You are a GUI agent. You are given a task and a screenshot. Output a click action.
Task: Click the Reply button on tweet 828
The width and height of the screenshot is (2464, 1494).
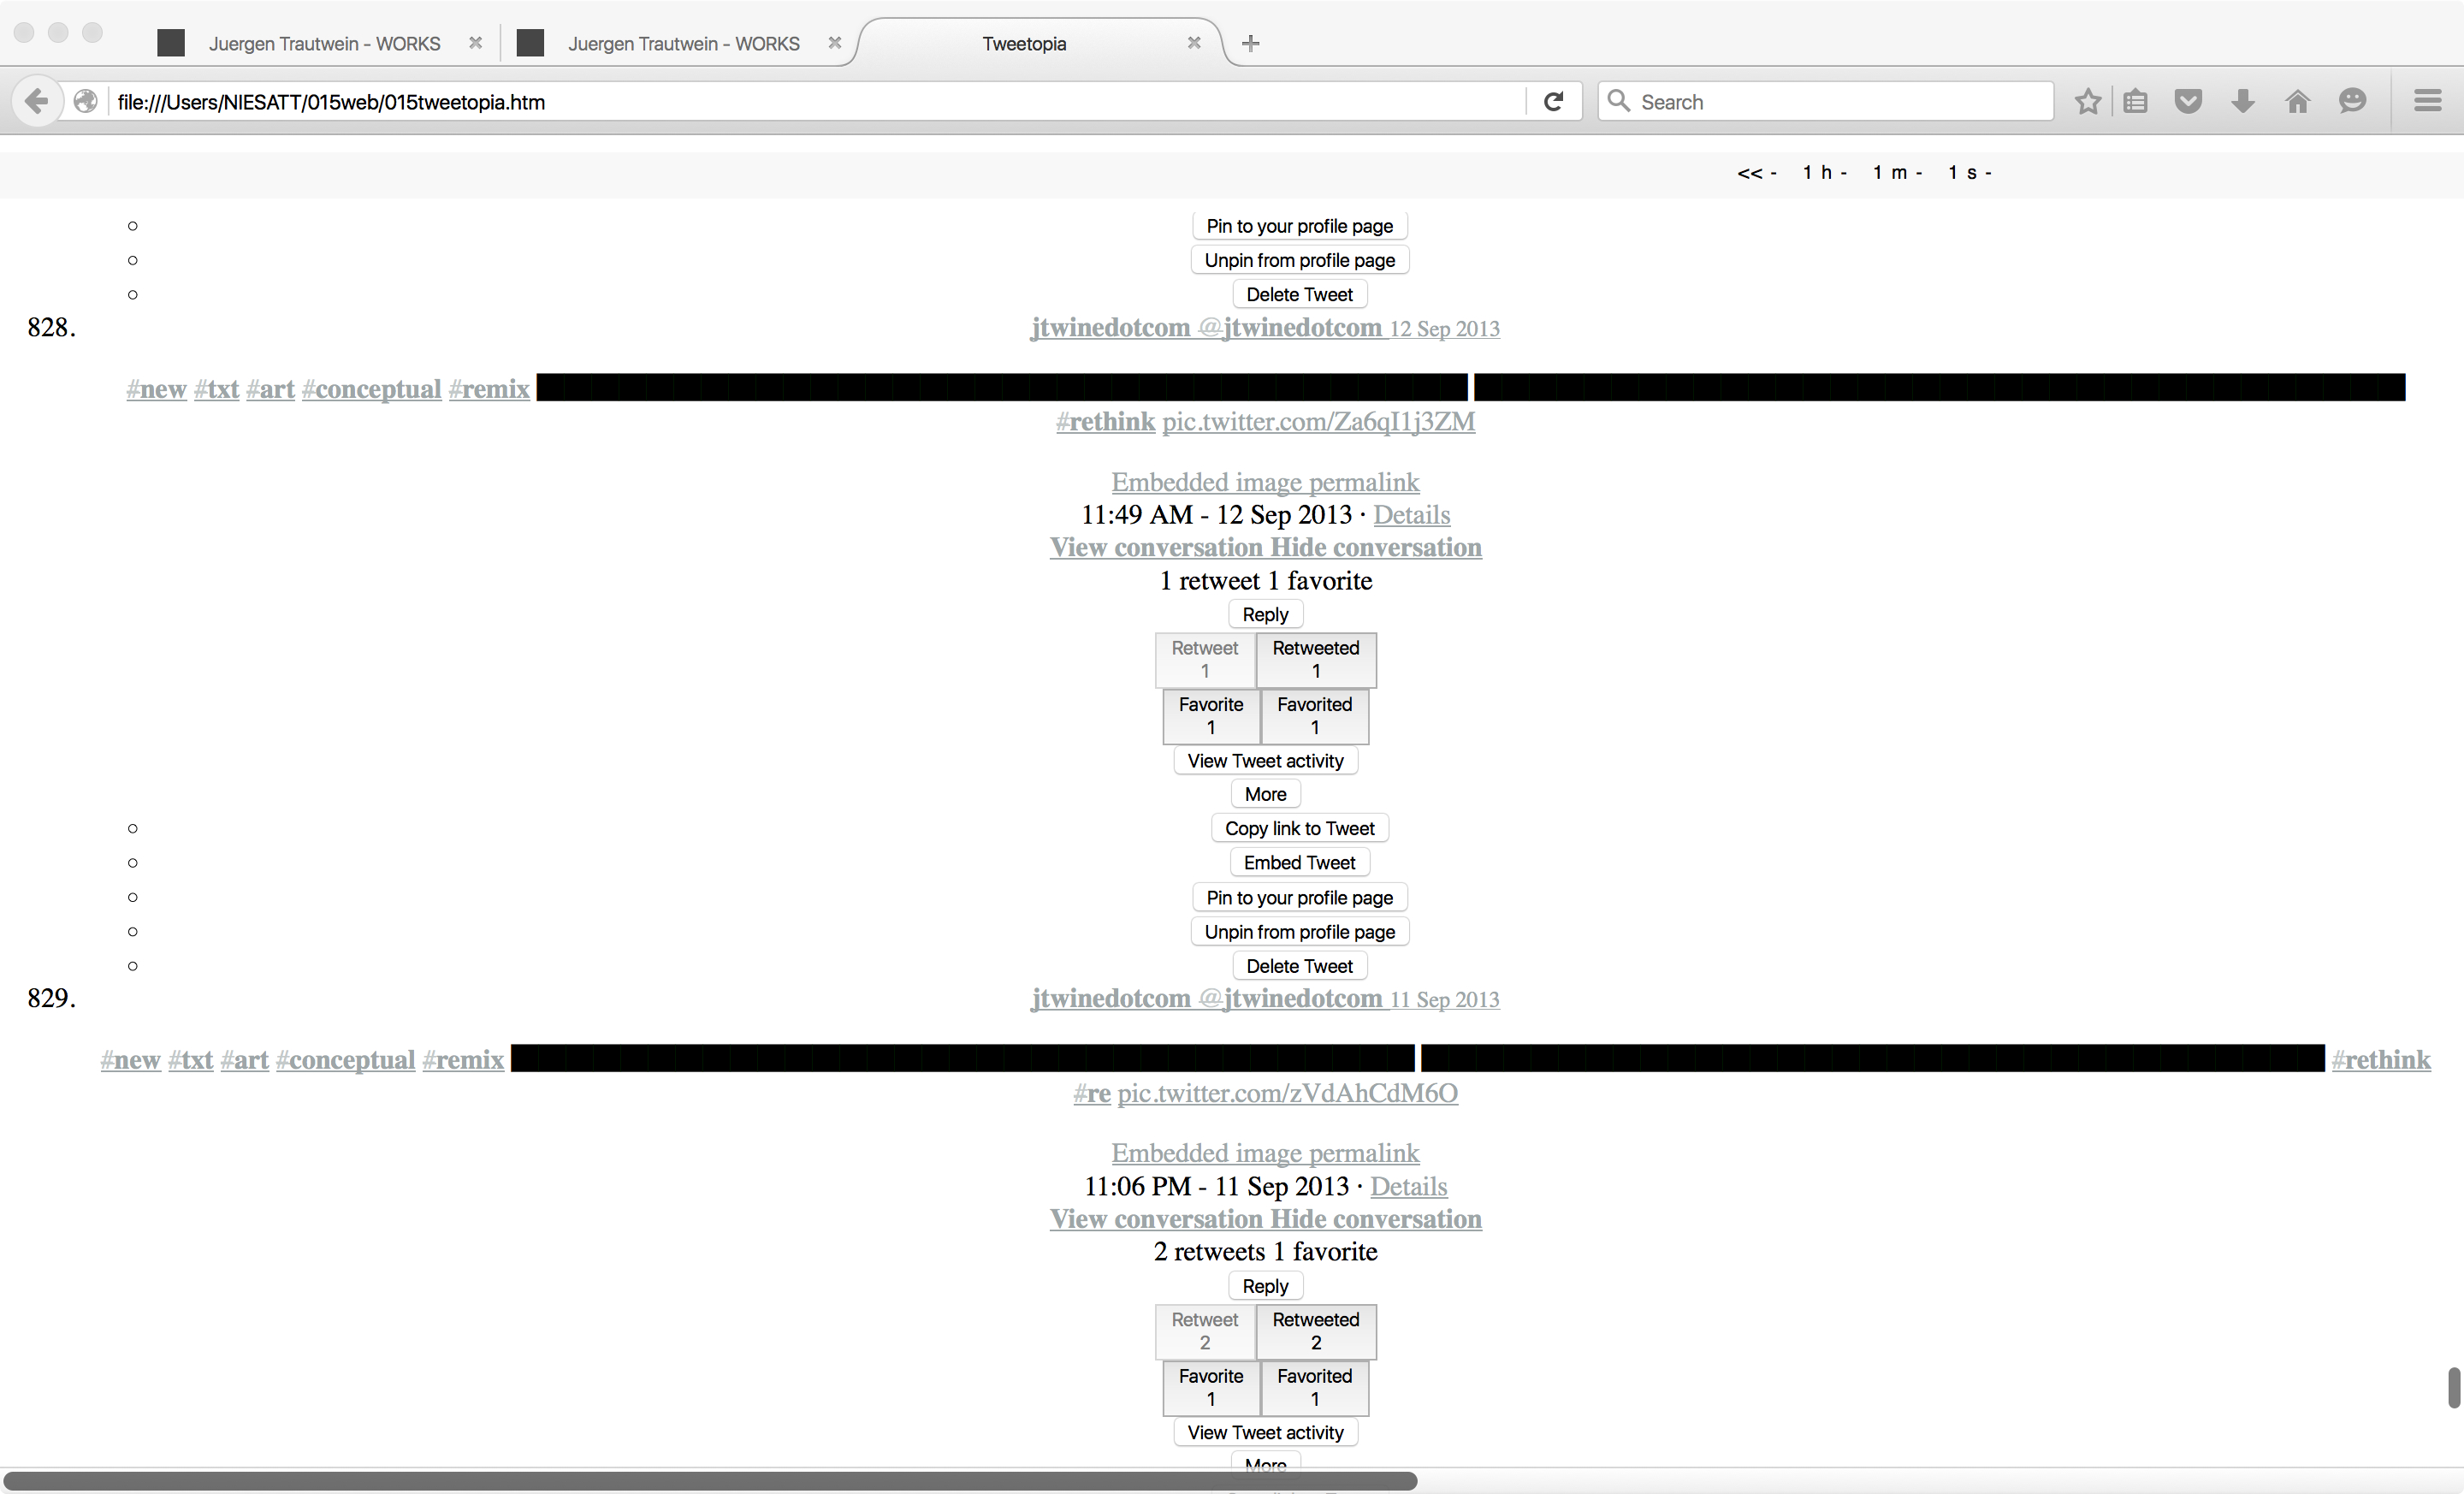click(1264, 614)
